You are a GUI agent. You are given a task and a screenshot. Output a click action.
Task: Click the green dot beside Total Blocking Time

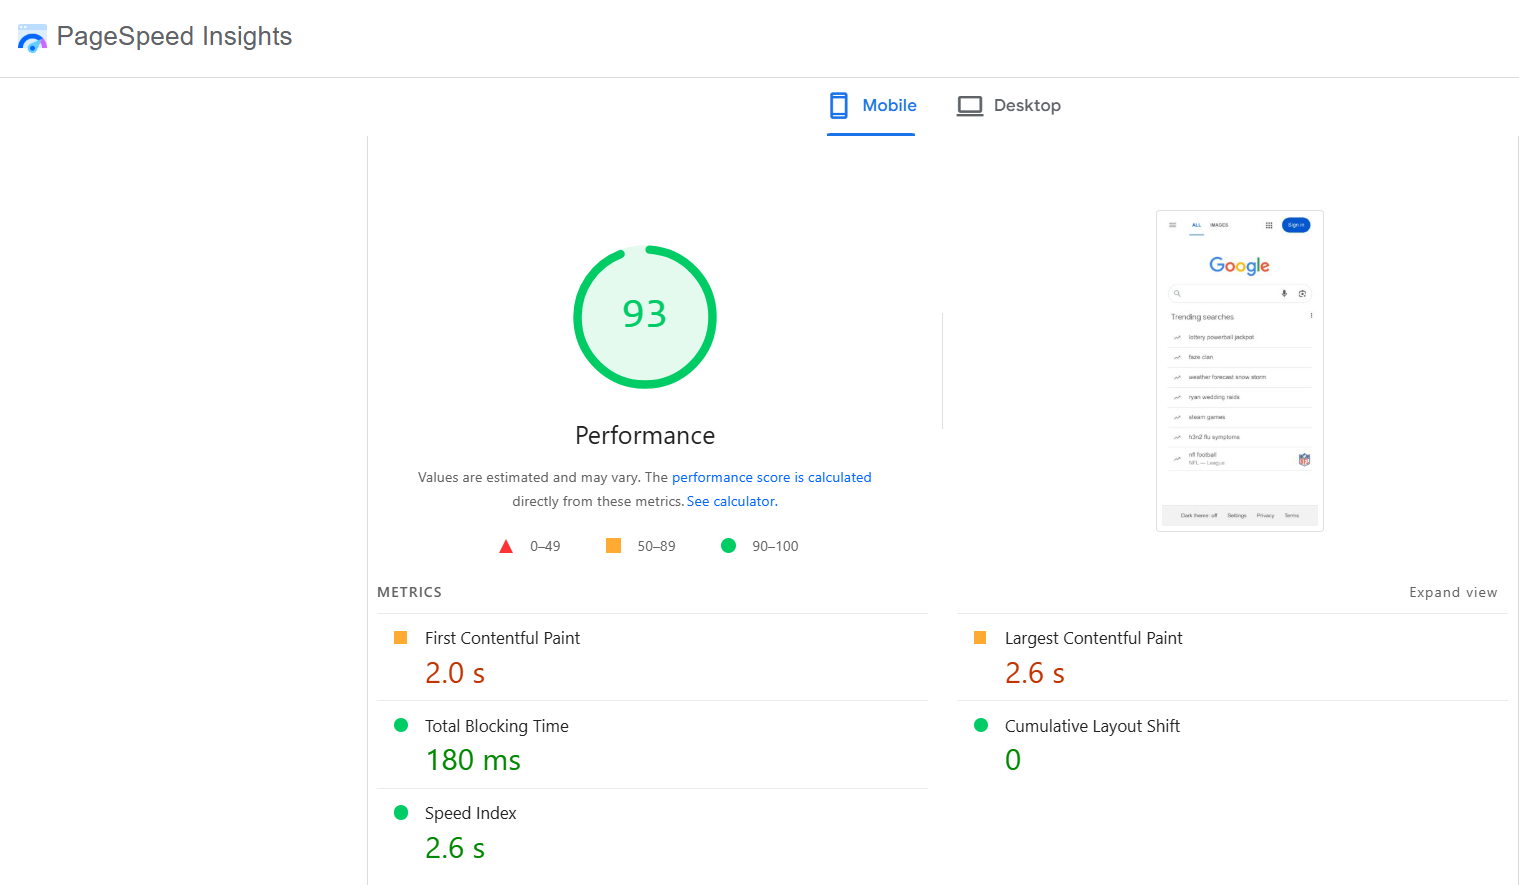click(401, 725)
